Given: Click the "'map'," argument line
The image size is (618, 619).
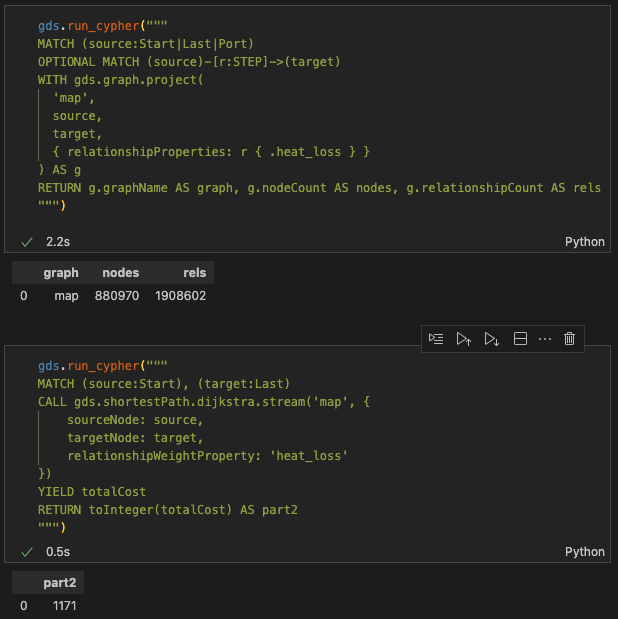Looking at the screenshot, I should 74,98.
